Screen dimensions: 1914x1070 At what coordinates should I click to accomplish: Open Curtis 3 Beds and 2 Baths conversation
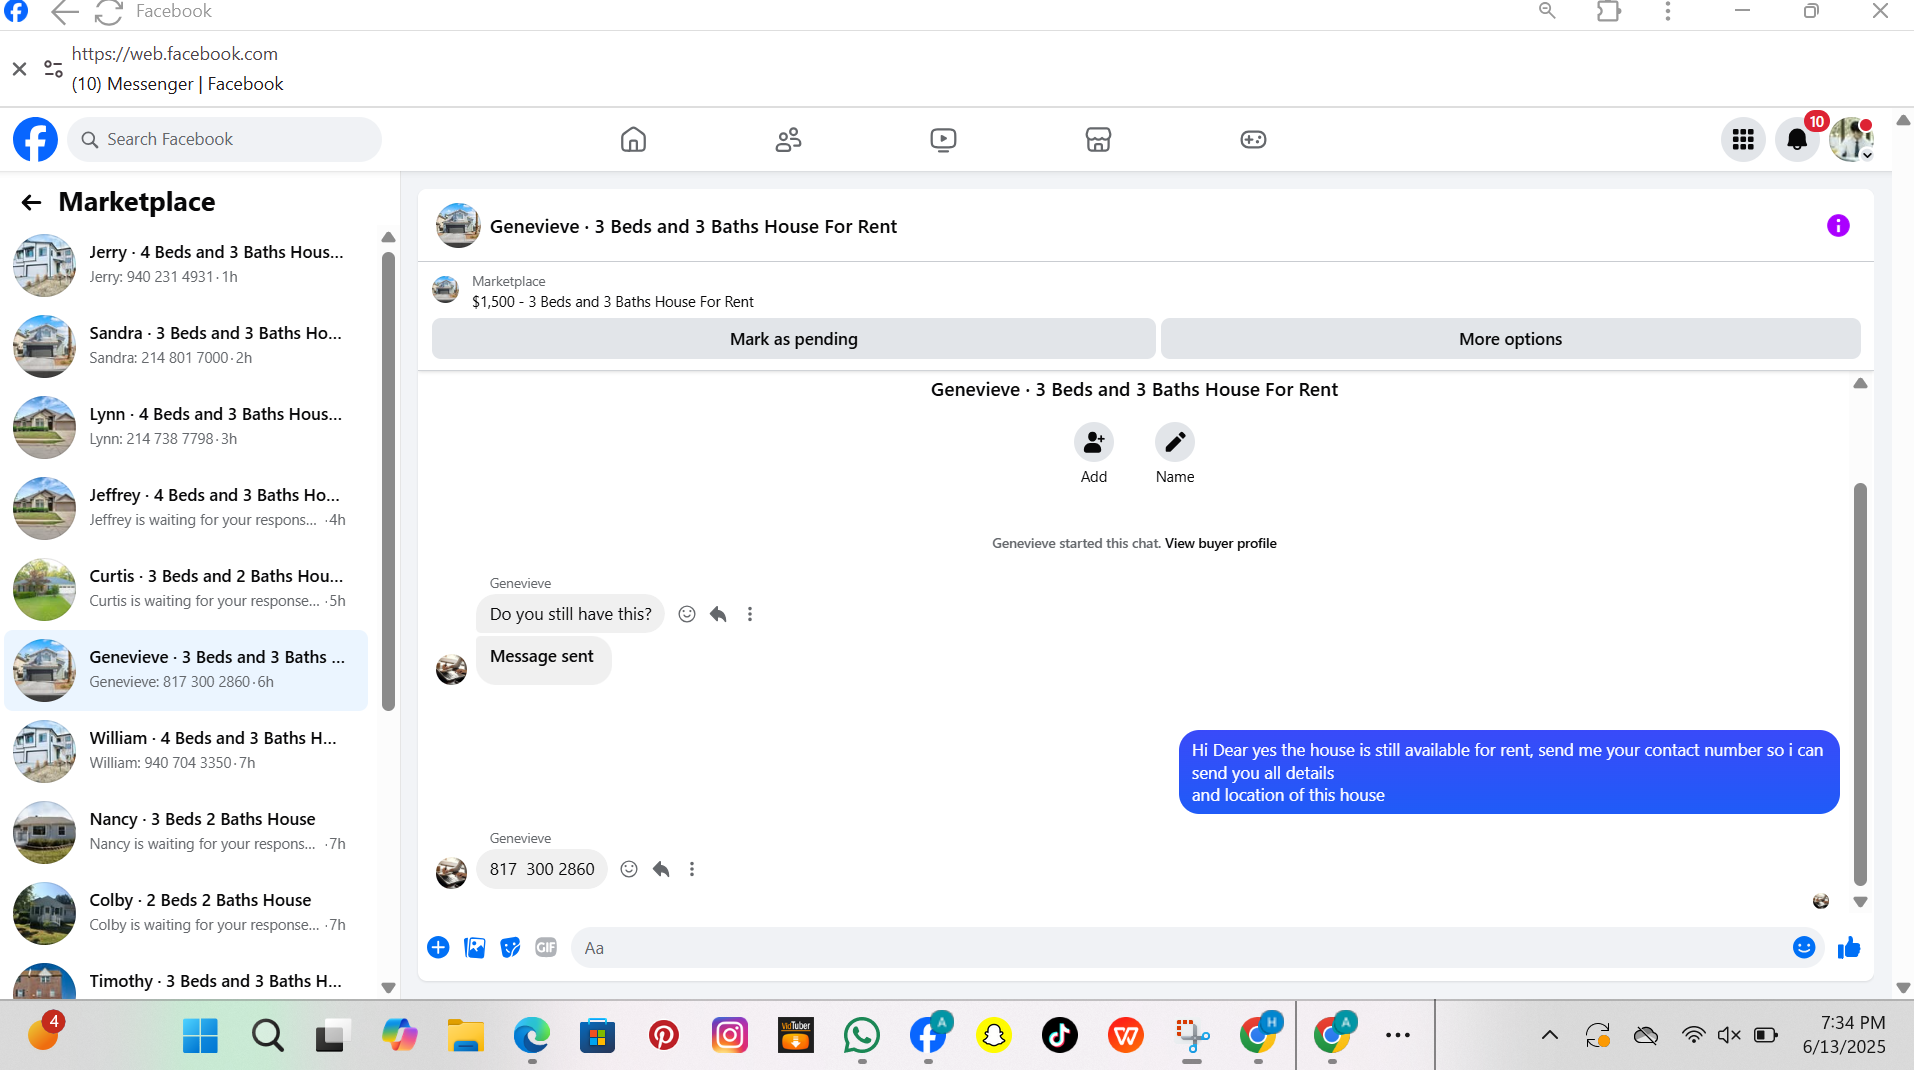point(187,588)
